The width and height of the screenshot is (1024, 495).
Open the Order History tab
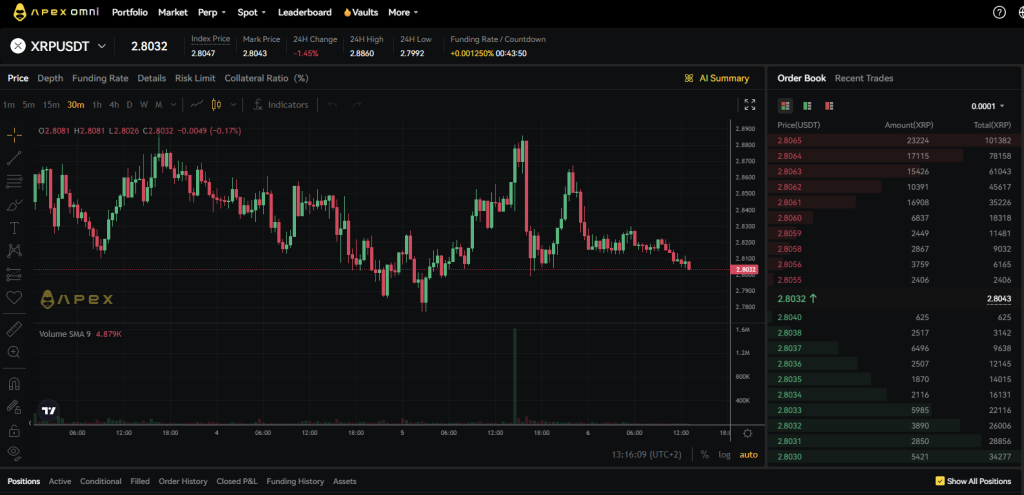[x=183, y=481]
